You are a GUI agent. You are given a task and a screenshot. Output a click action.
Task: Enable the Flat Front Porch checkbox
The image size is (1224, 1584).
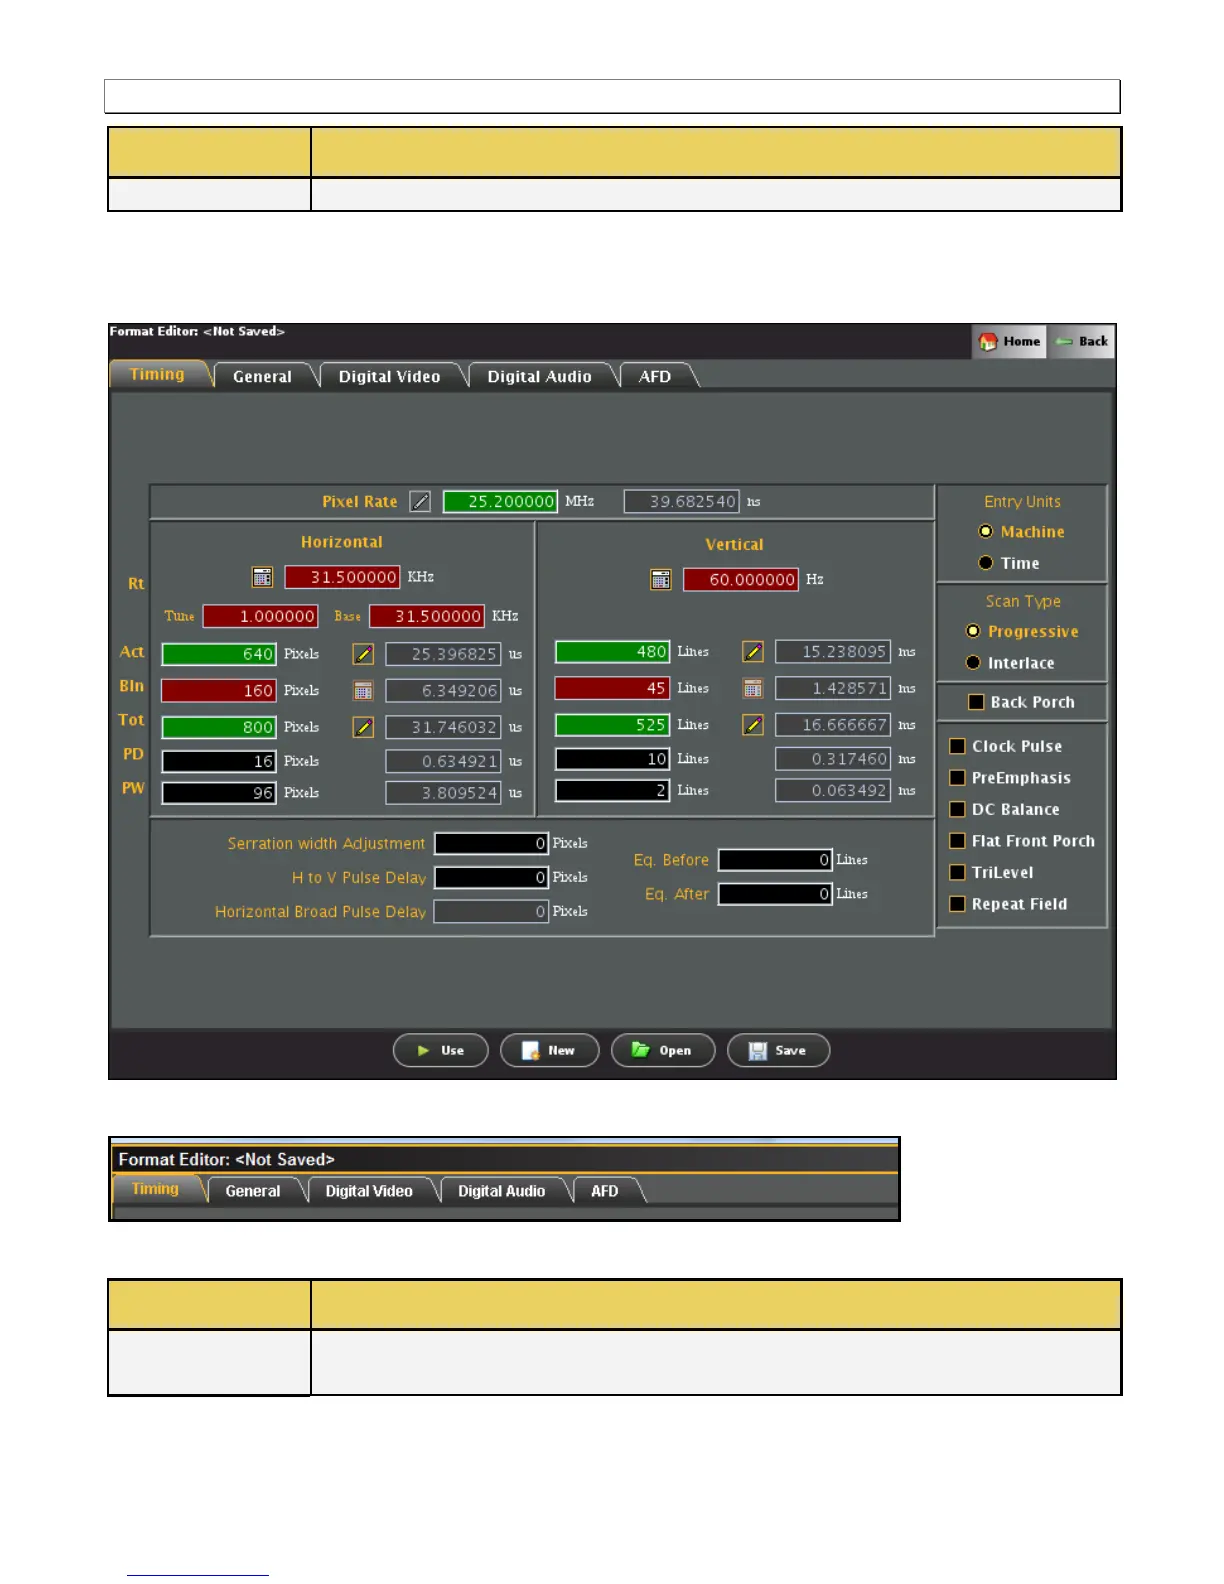(957, 841)
